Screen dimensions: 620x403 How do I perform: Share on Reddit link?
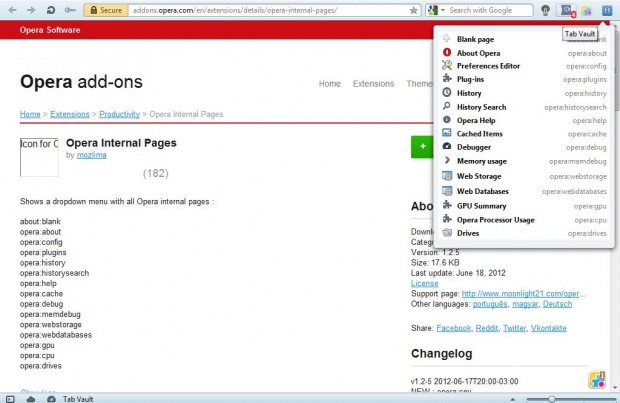[487, 328]
